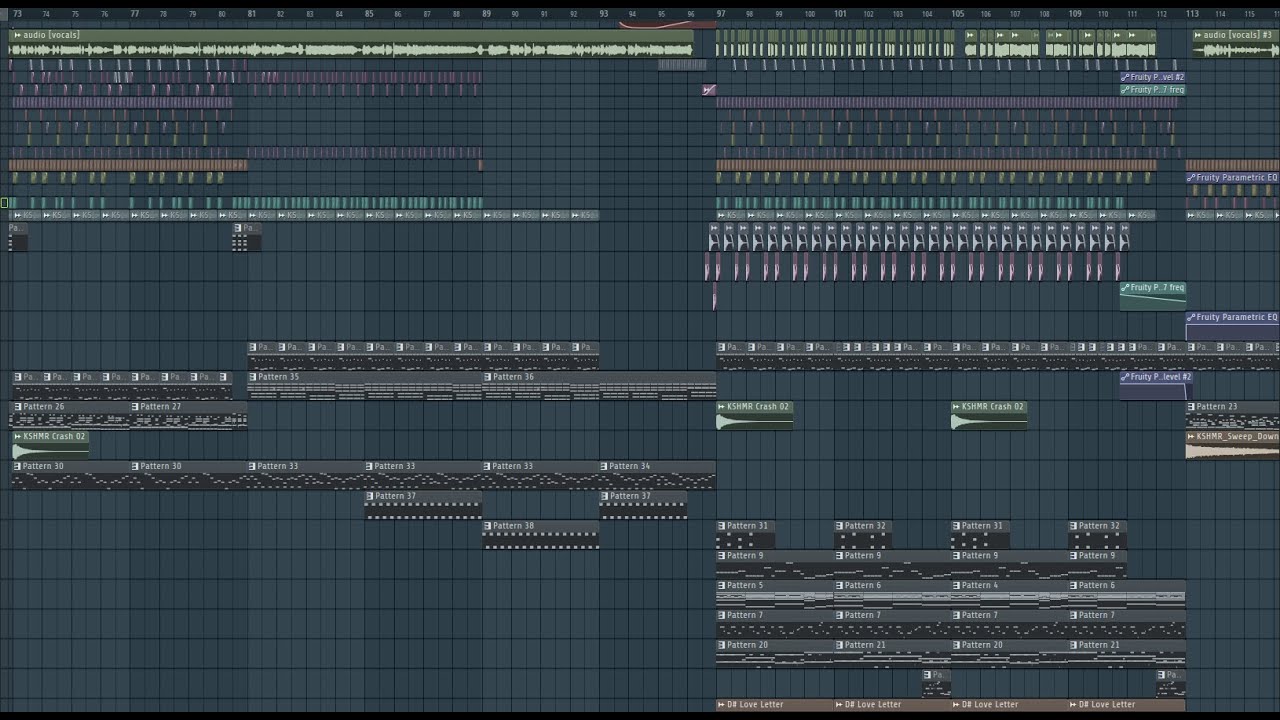This screenshot has width=1280, height=720.
Task: Select Pattern 7 clip starting at bar 97
Action: point(775,624)
